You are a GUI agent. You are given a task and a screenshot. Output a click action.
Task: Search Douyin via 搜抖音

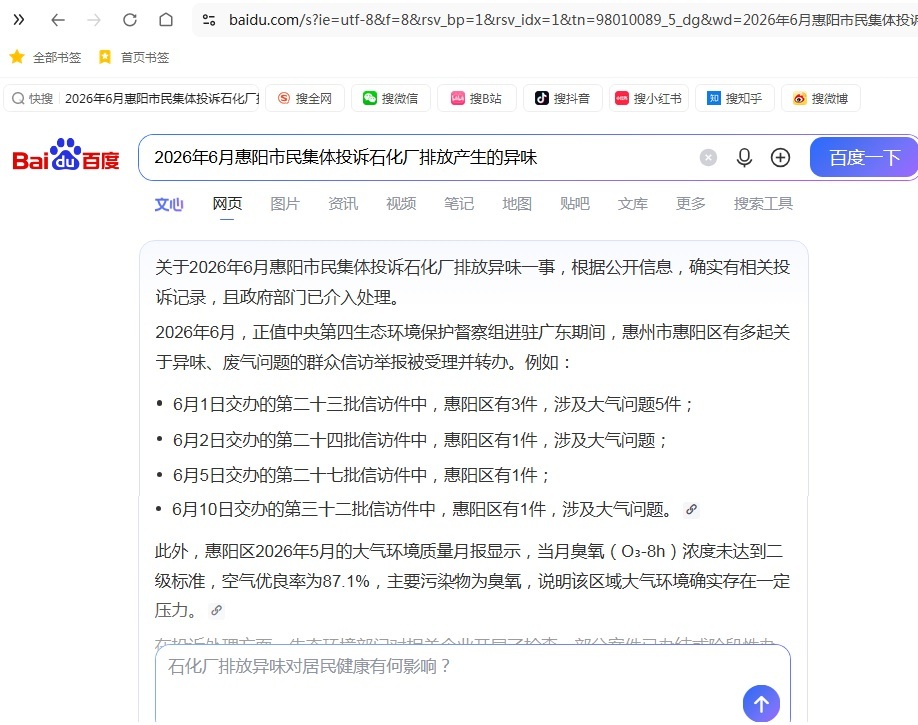(x=563, y=98)
